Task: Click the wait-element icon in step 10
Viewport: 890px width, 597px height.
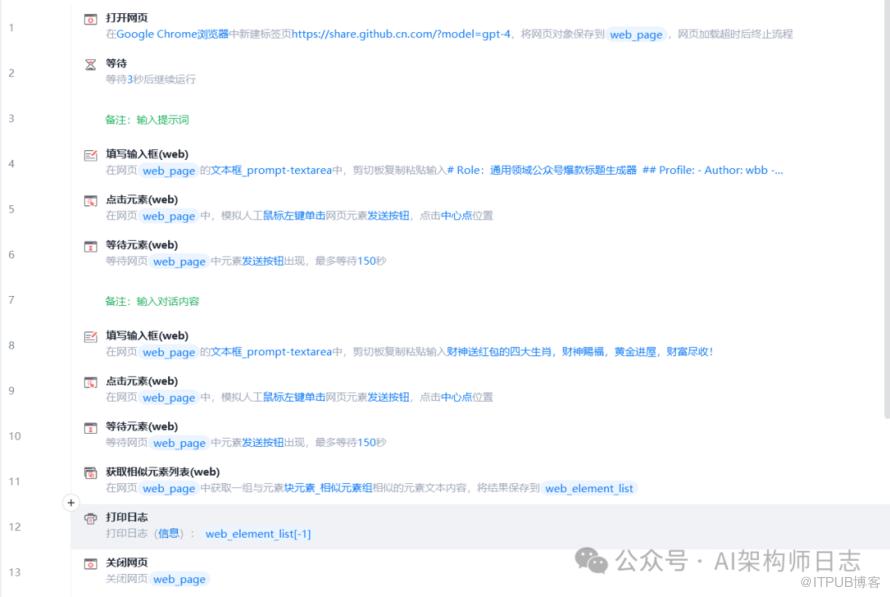Action: click(90, 428)
